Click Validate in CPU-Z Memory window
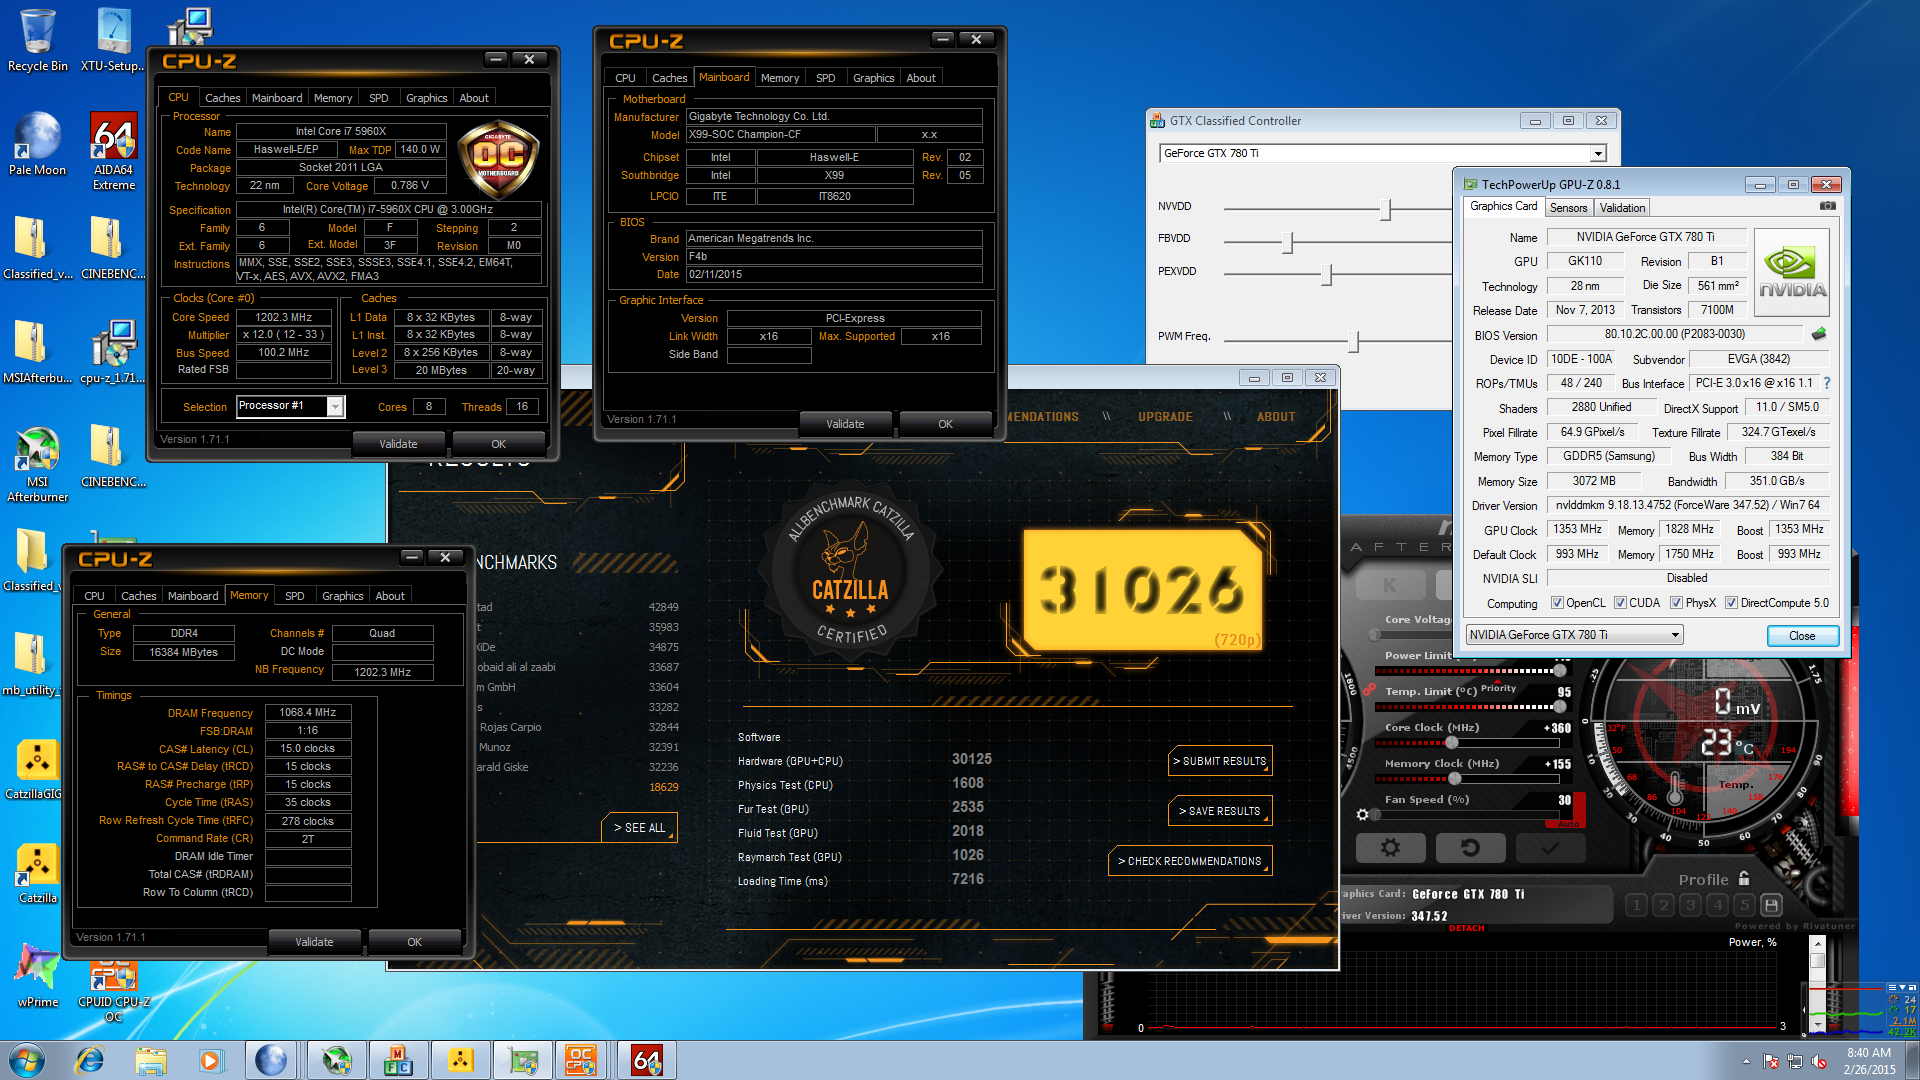Image resolution: width=1920 pixels, height=1080 pixels. (314, 942)
